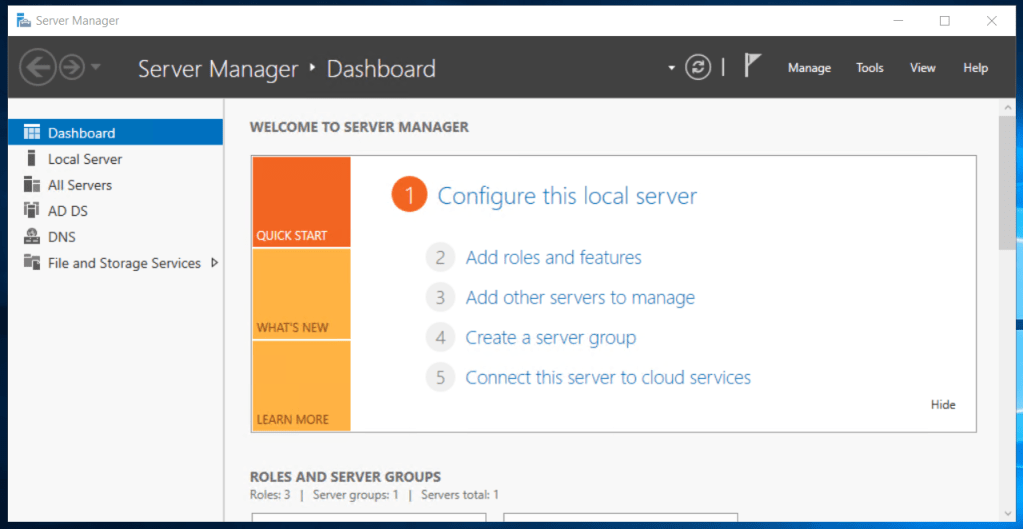Open the notifications flag icon
Image resolution: width=1023 pixels, height=529 pixels.
[x=752, y=66]
